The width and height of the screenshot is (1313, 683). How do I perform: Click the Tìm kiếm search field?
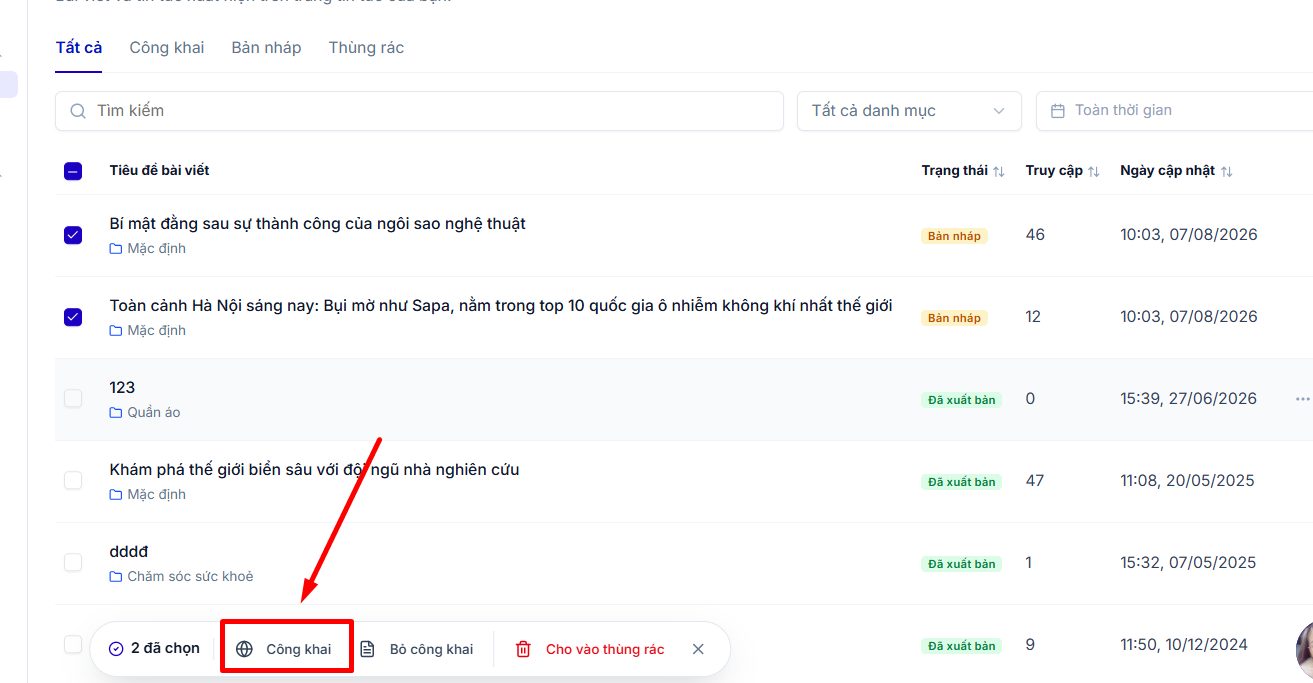pos(419,111)
